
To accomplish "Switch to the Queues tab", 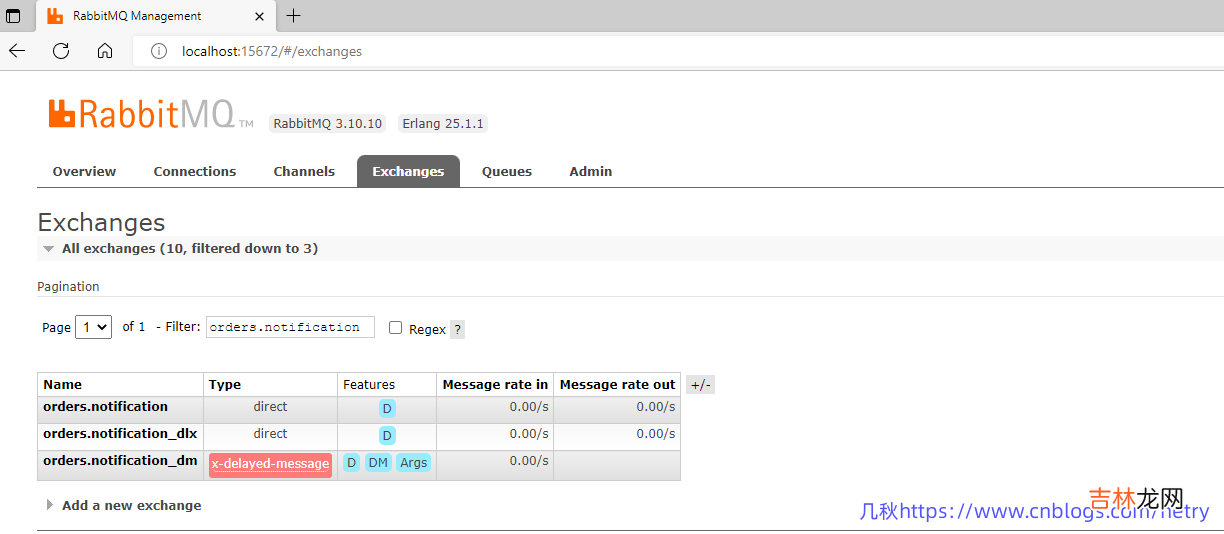I will [x=506, y=171].
